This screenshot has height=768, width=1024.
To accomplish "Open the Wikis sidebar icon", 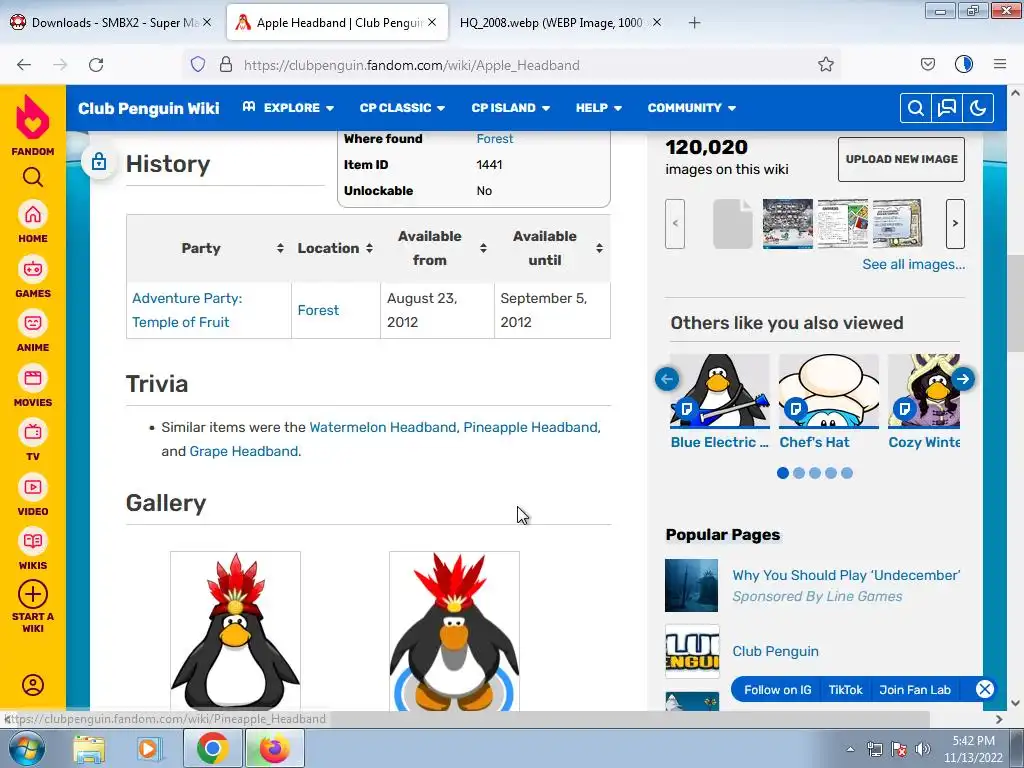I will click(x=33, y=541).
